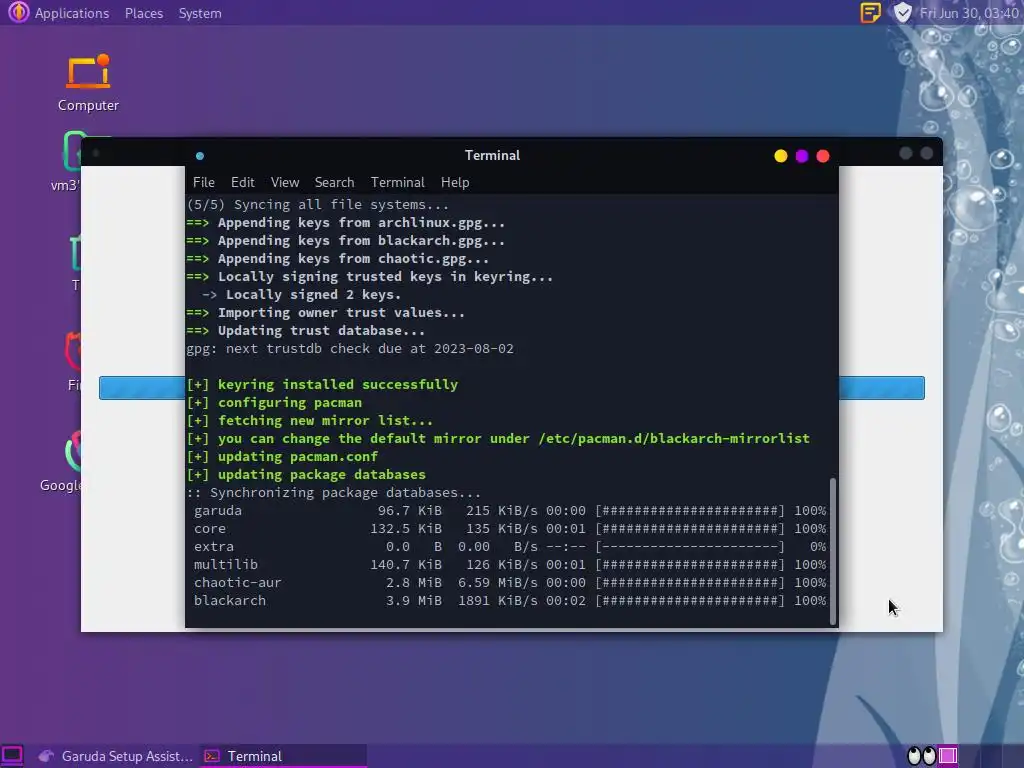Open the Places menu
1024x768 pixels.
(x=144, y=13)
